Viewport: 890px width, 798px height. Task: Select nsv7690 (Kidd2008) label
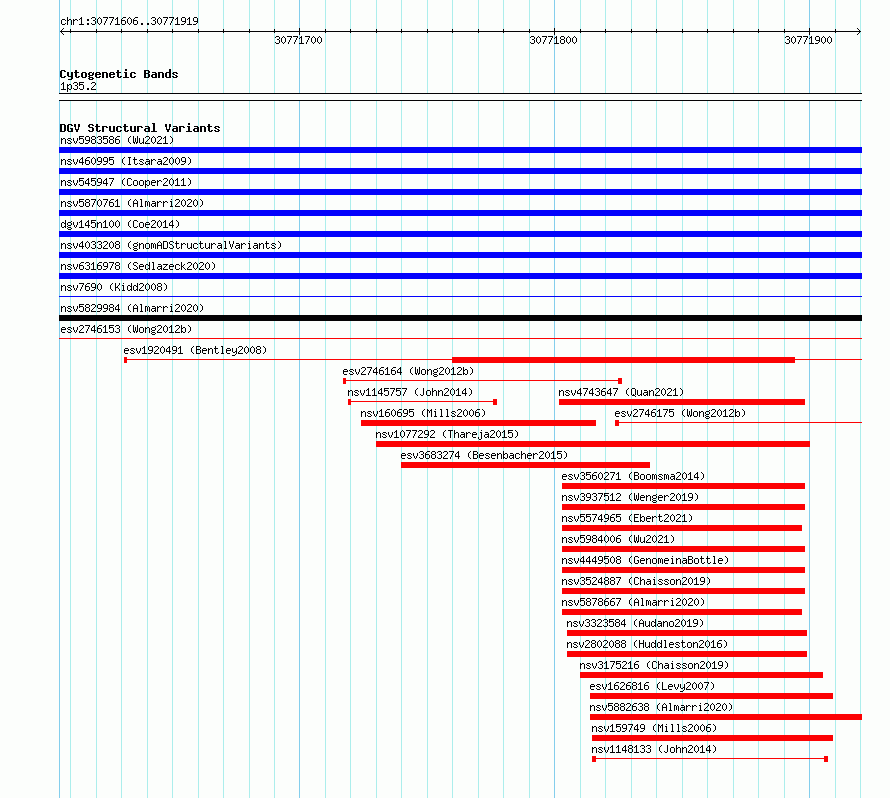(114, 287)
